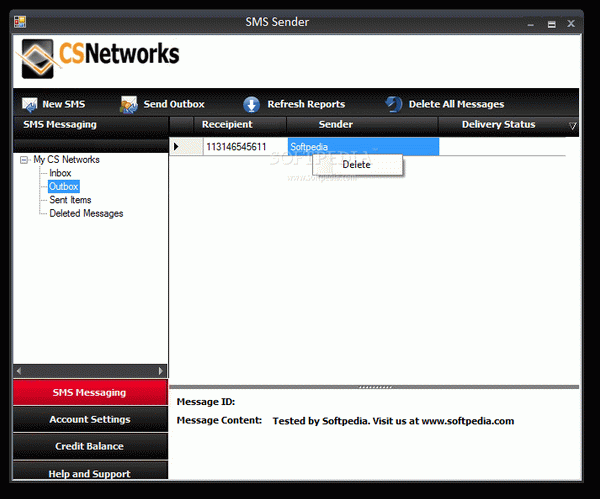Open Deleted Messages folder
Screen dimensions: 600x499
point(86,214)
